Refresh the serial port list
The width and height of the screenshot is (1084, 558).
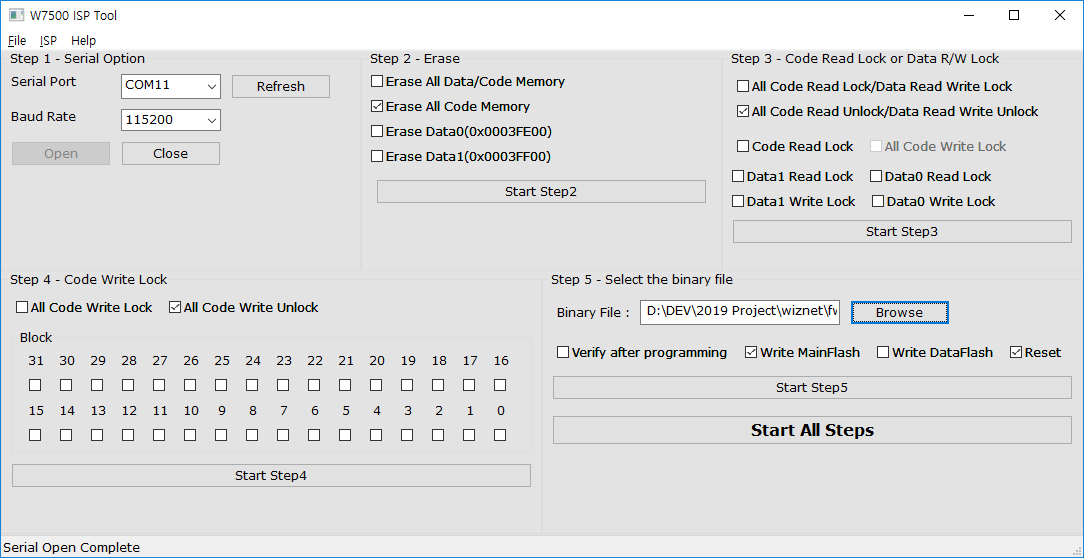[x=281, y=86]
